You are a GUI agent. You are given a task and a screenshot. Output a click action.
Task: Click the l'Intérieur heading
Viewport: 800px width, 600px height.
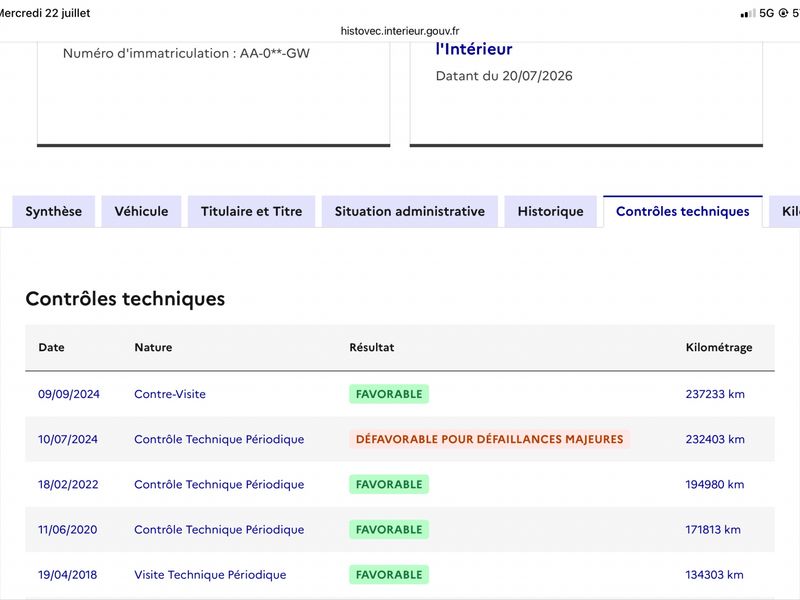(473, 49)
